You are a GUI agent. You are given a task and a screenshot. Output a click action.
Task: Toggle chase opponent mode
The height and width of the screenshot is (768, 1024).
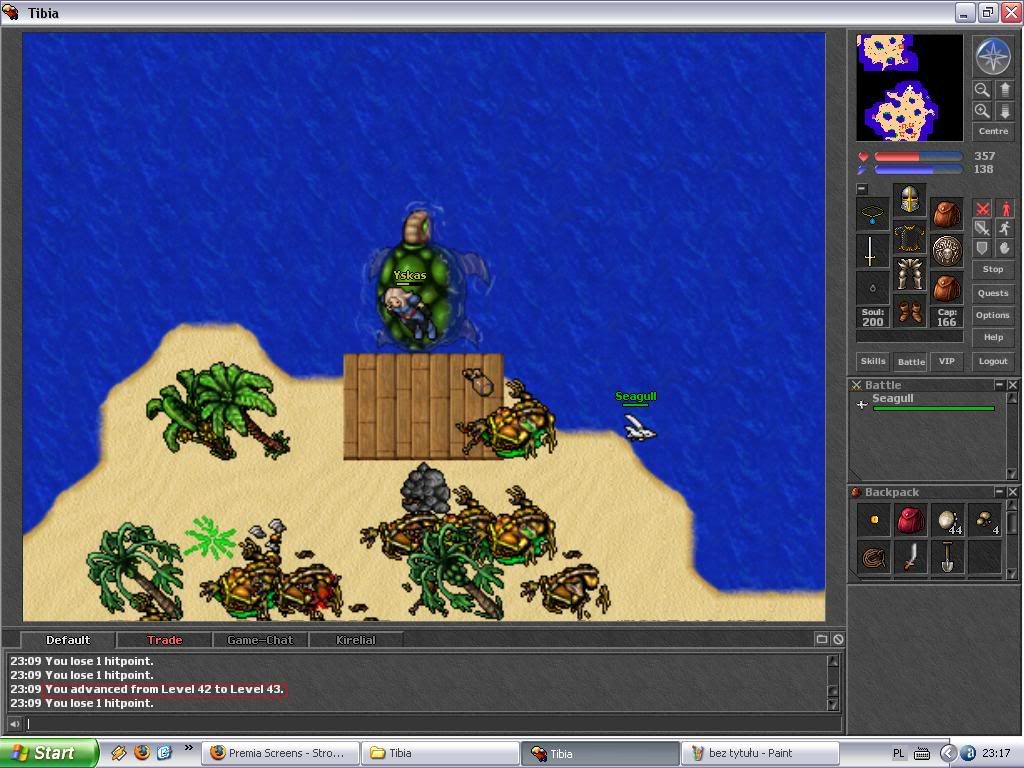click(x=1004, y=228)
